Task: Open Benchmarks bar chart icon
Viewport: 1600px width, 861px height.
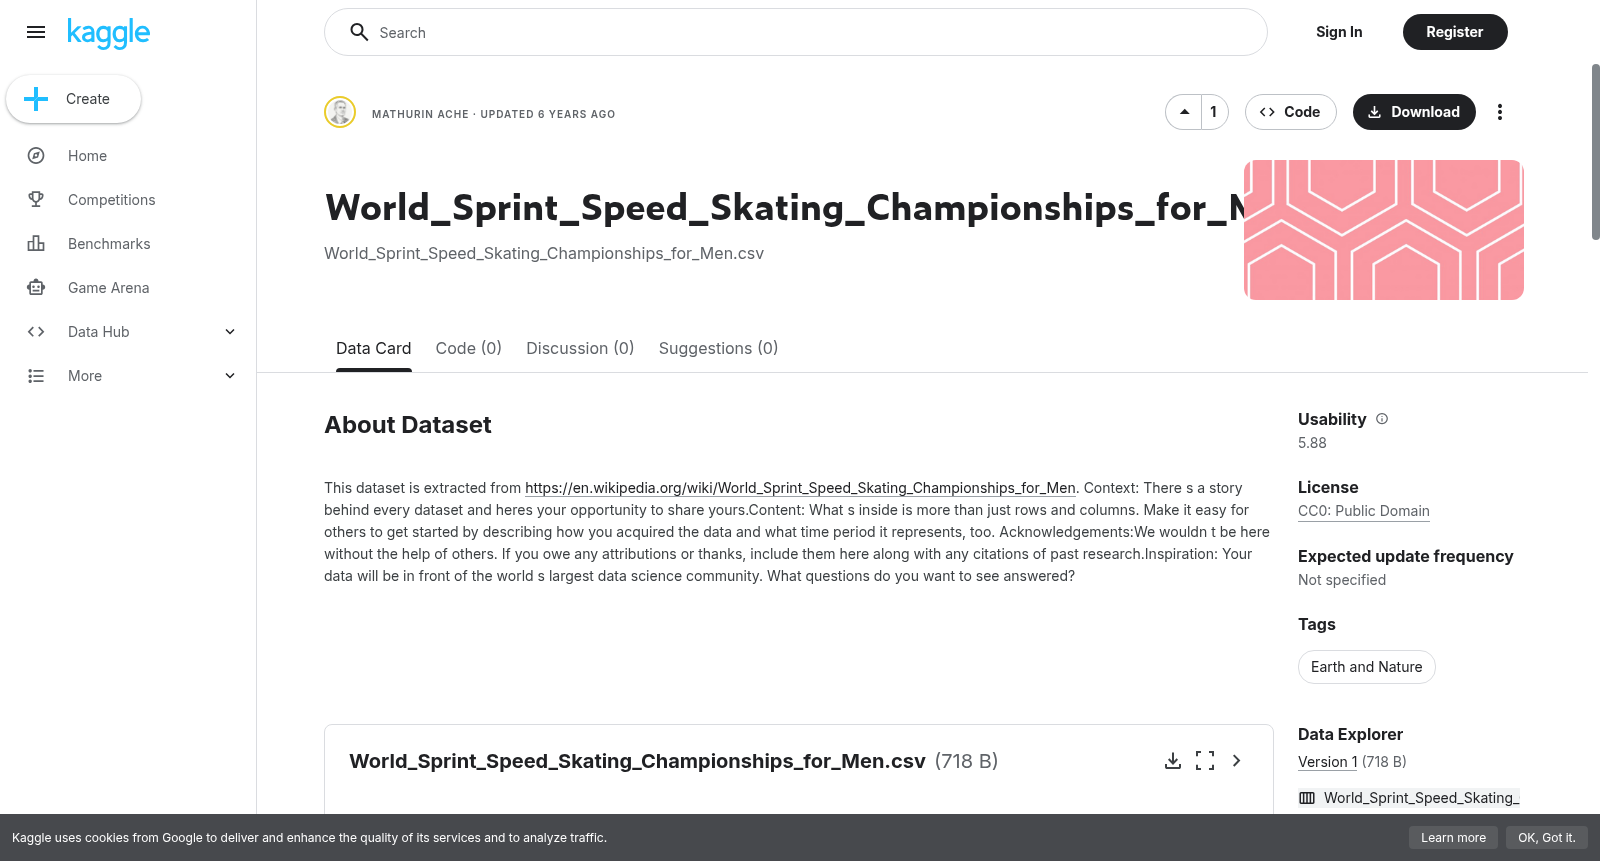Action: point(36,244)
